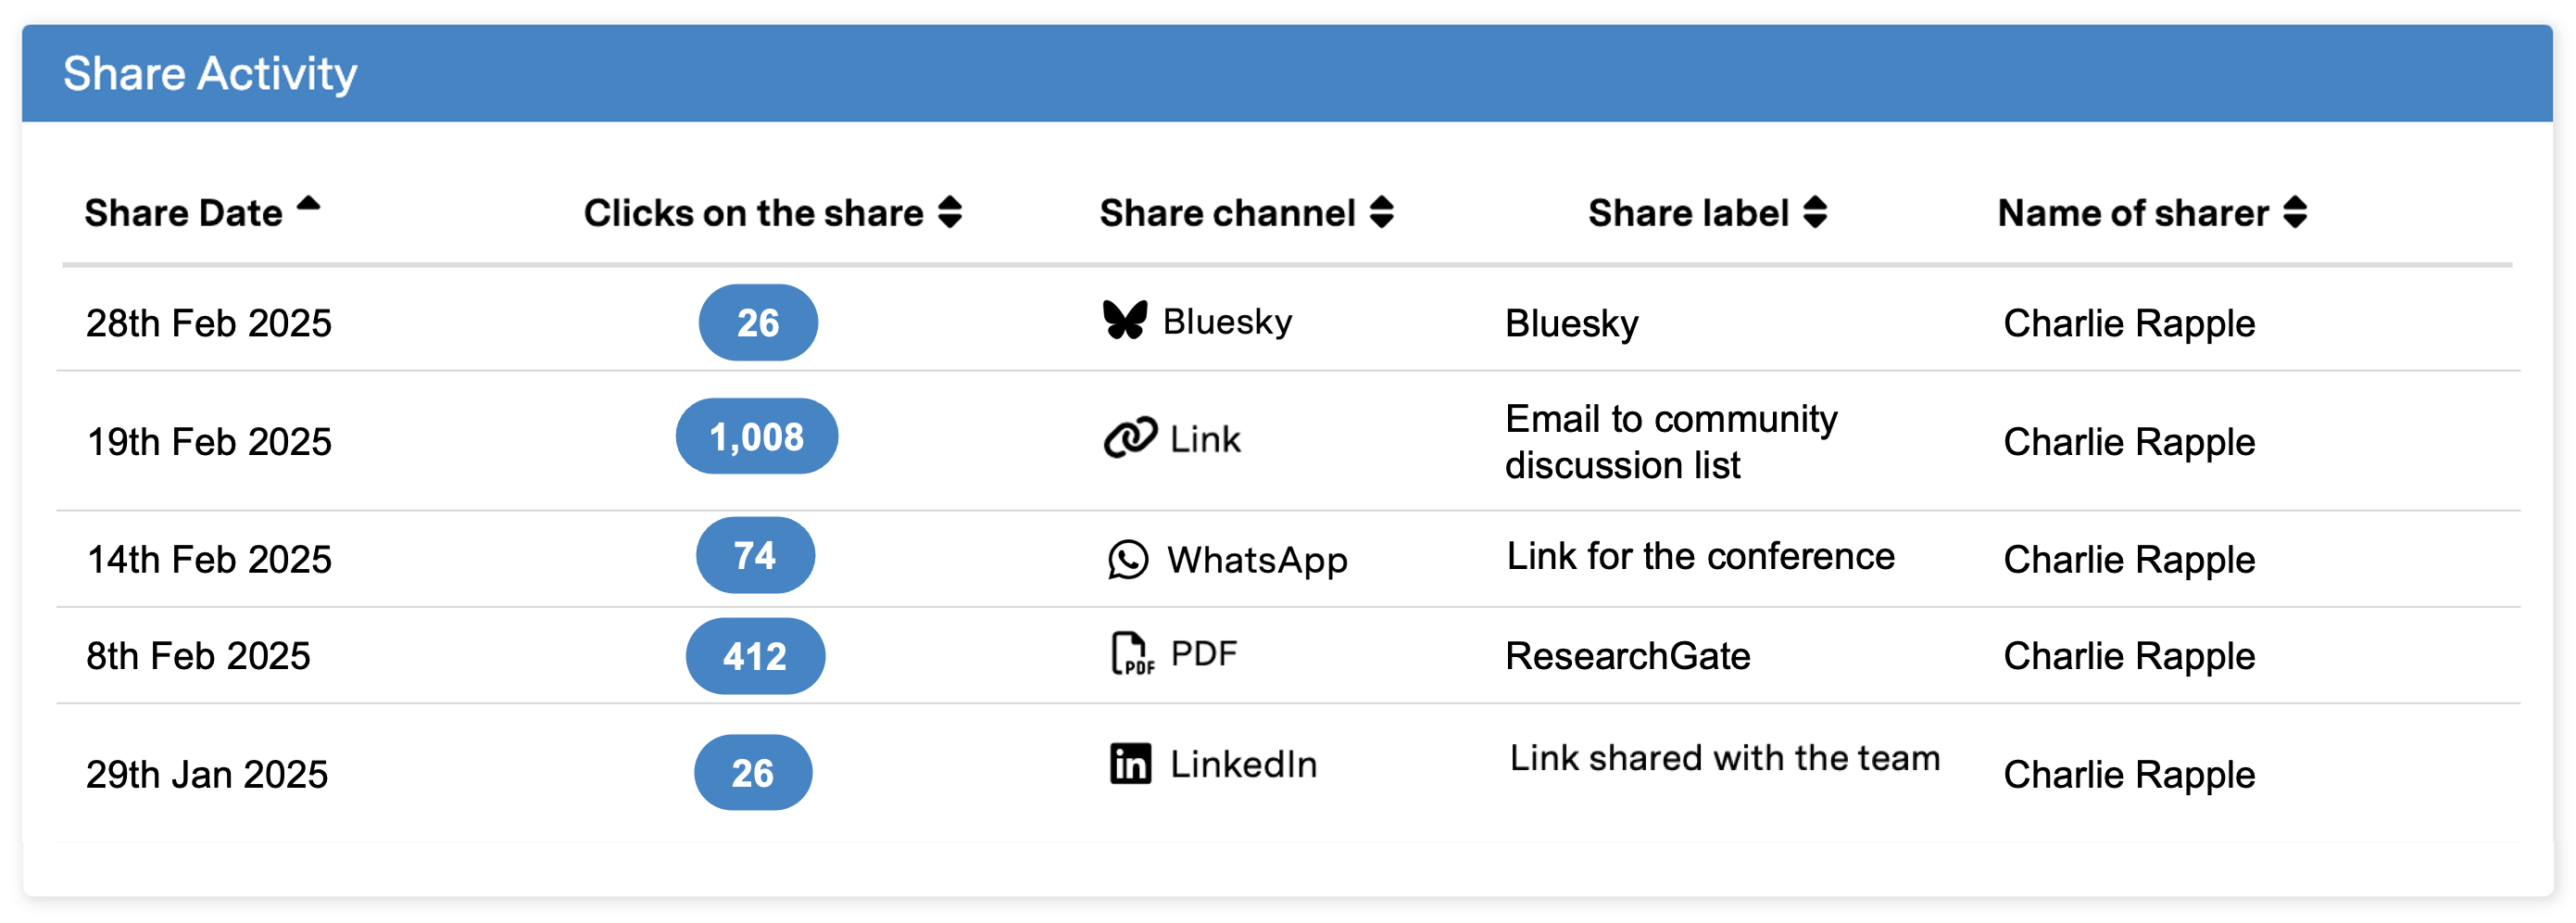Click 'Email to community discussion list' label
Viewport: 2576px width, 923px height.
pyautogui.click(x=1670, y=441)
